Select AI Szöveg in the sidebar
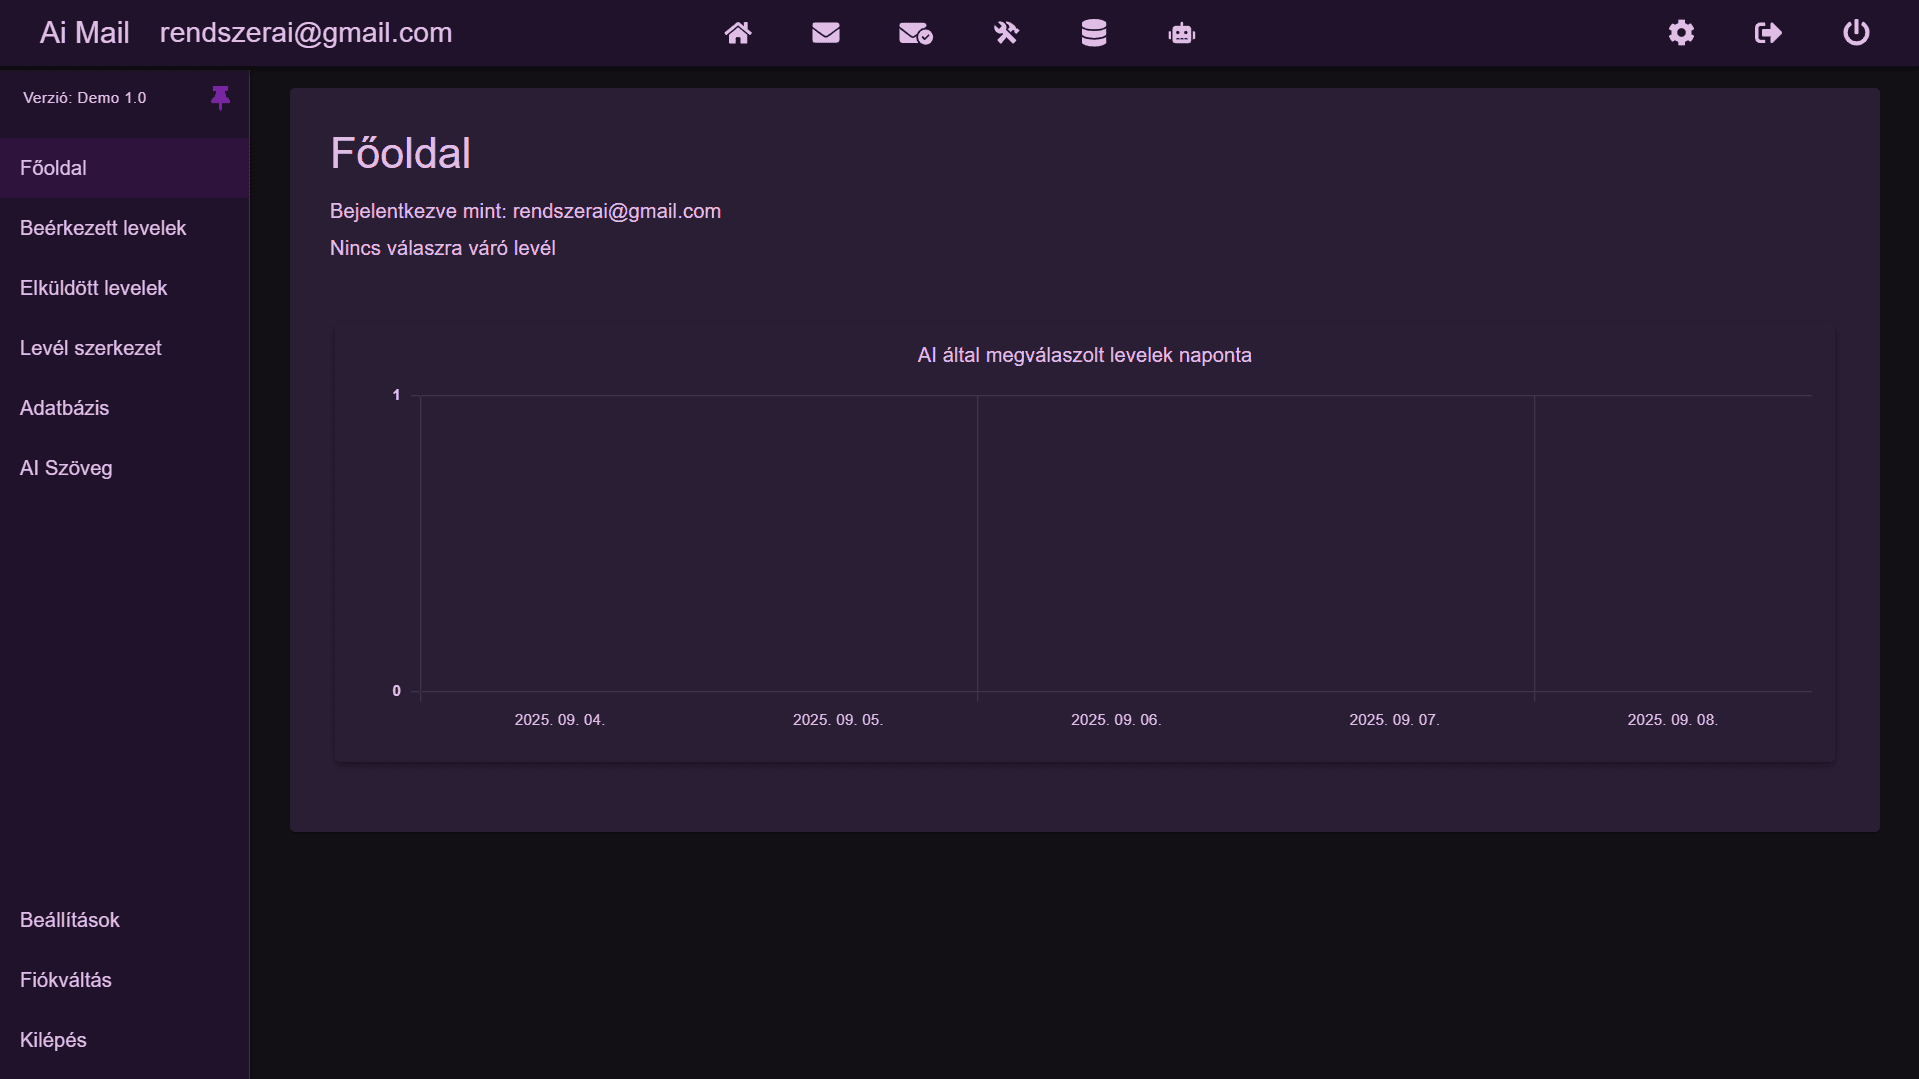 pos(65,467)
